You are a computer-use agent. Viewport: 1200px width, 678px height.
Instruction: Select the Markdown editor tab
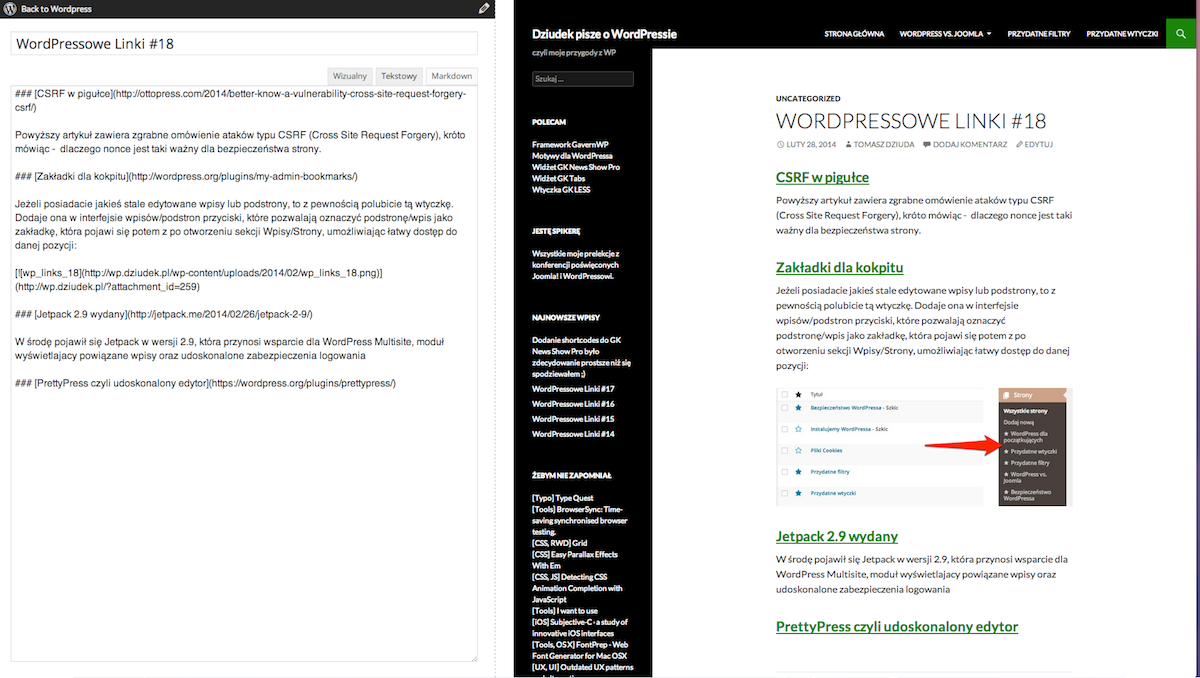pos(451,76)
